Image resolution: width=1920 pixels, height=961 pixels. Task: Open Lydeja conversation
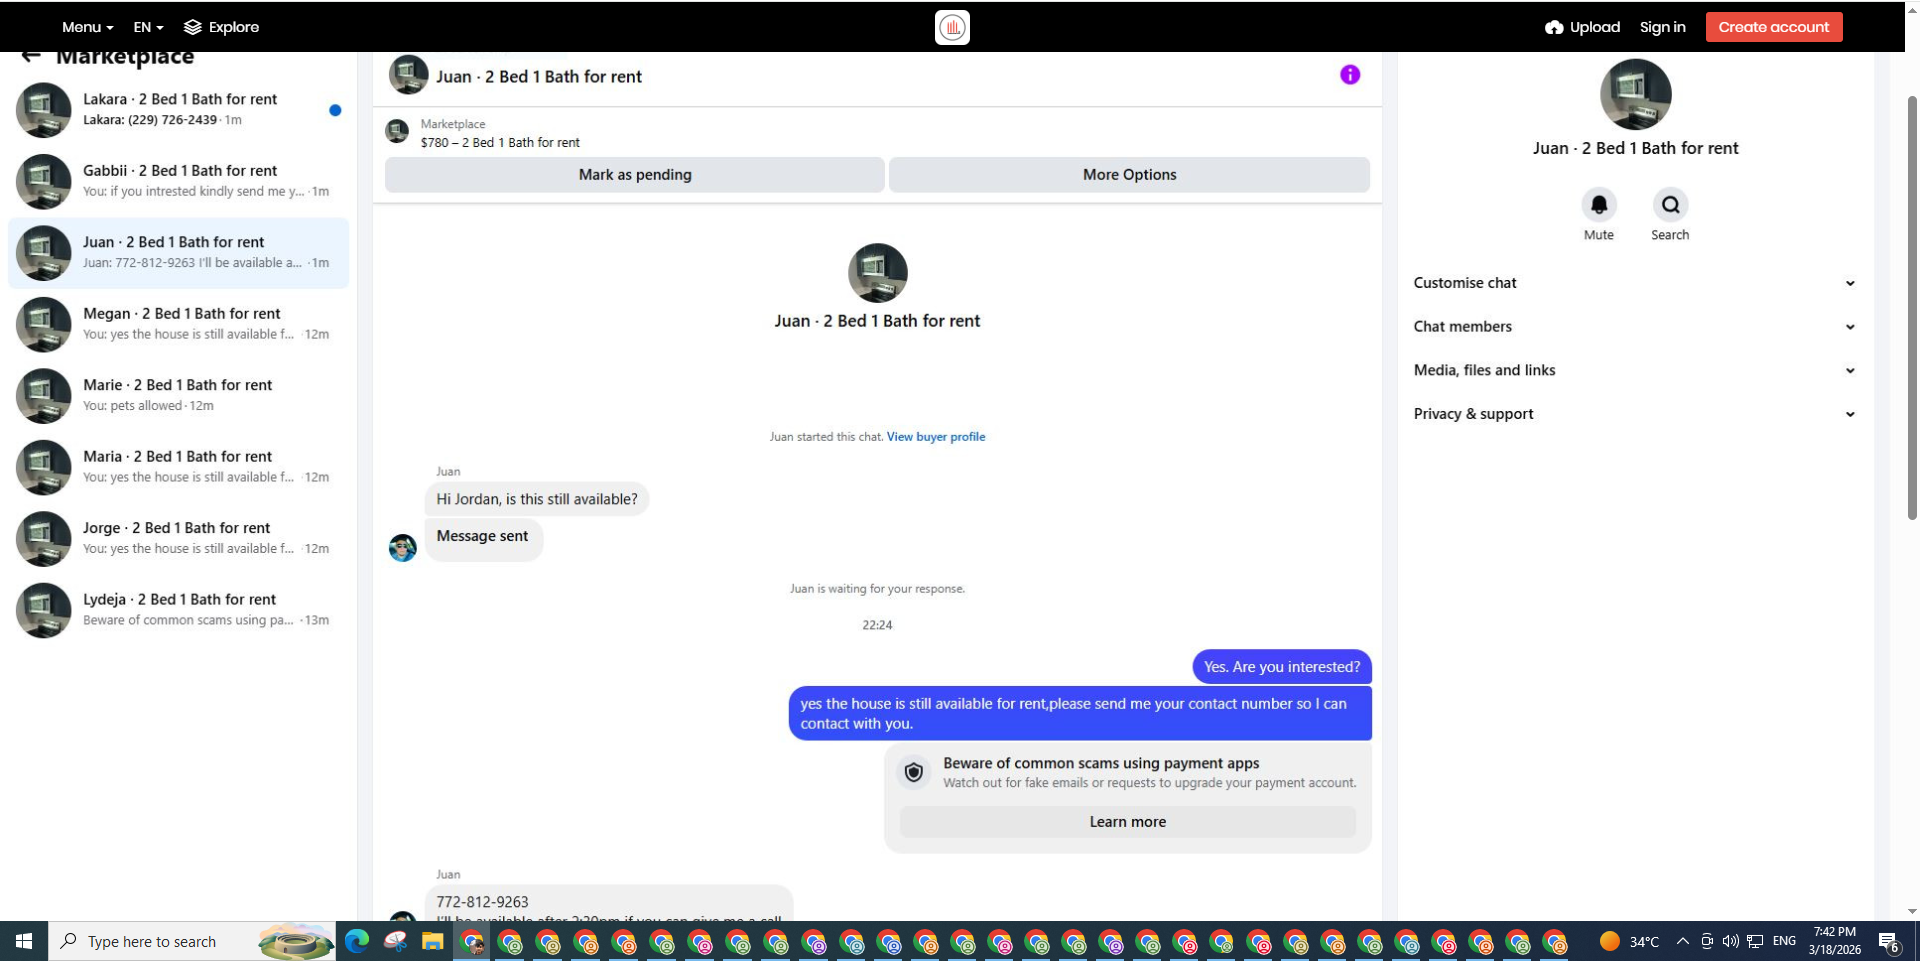pyautogui.click(x=178, y=610)
